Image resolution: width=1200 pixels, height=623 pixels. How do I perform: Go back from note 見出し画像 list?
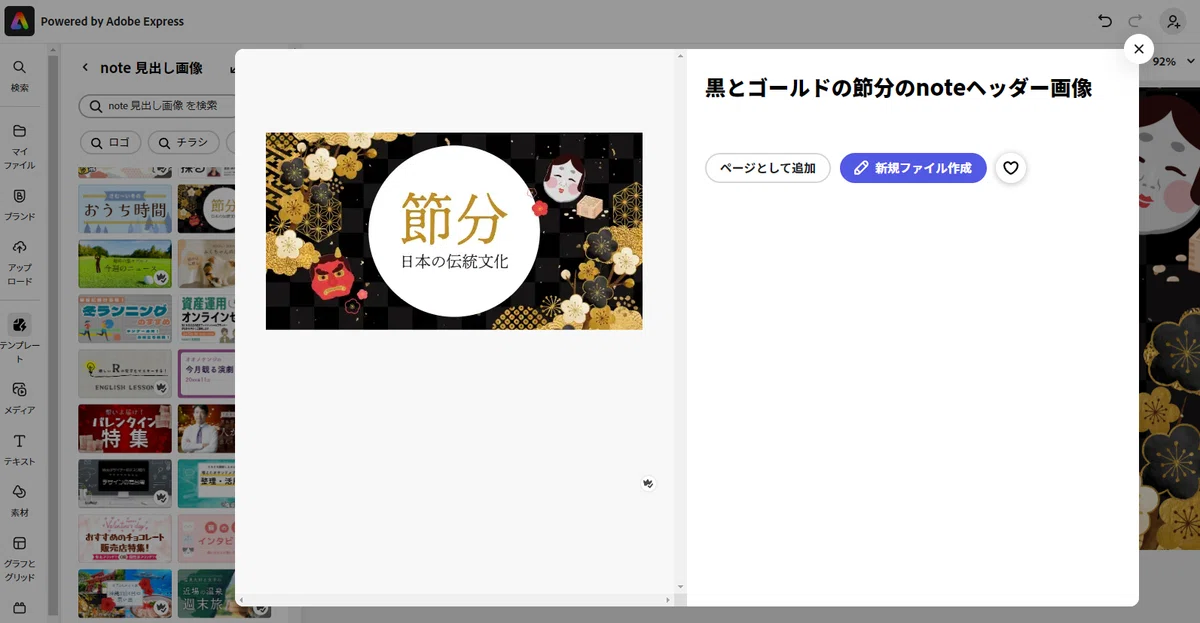click(x=85, y=68)
